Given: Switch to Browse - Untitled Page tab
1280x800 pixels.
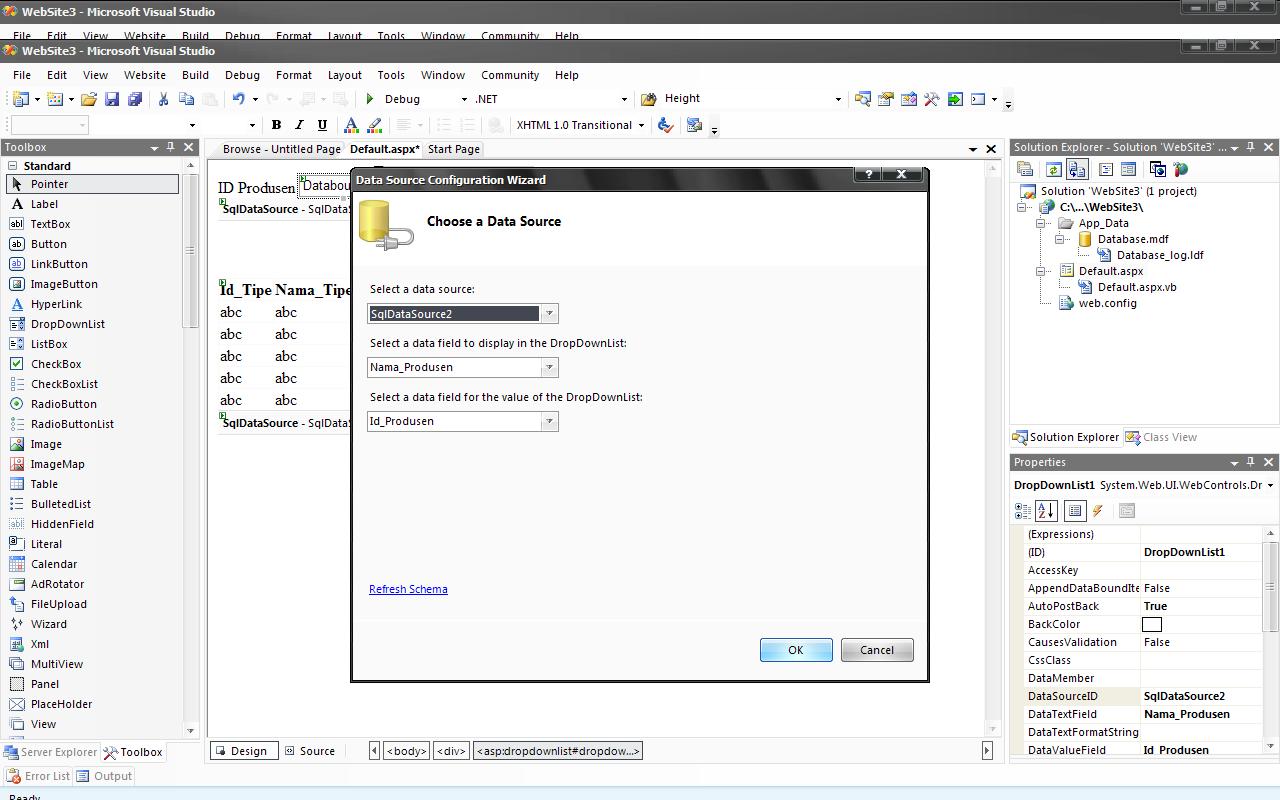Looking at the screenshot, I should pyautogui.click(x=282, y=149).
